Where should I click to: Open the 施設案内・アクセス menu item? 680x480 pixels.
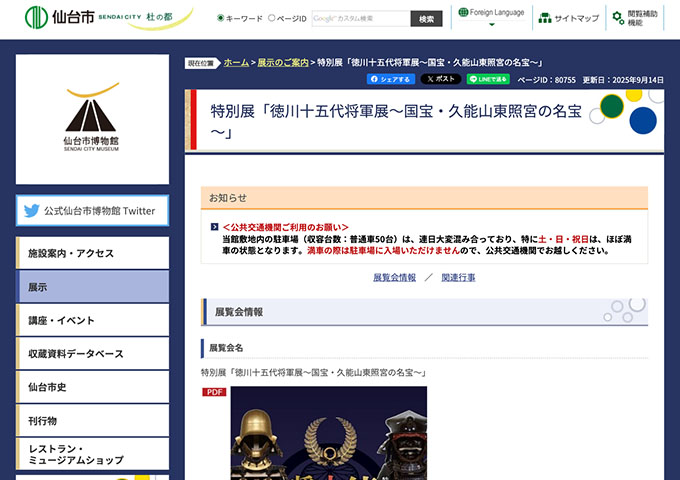pos(92,253)
